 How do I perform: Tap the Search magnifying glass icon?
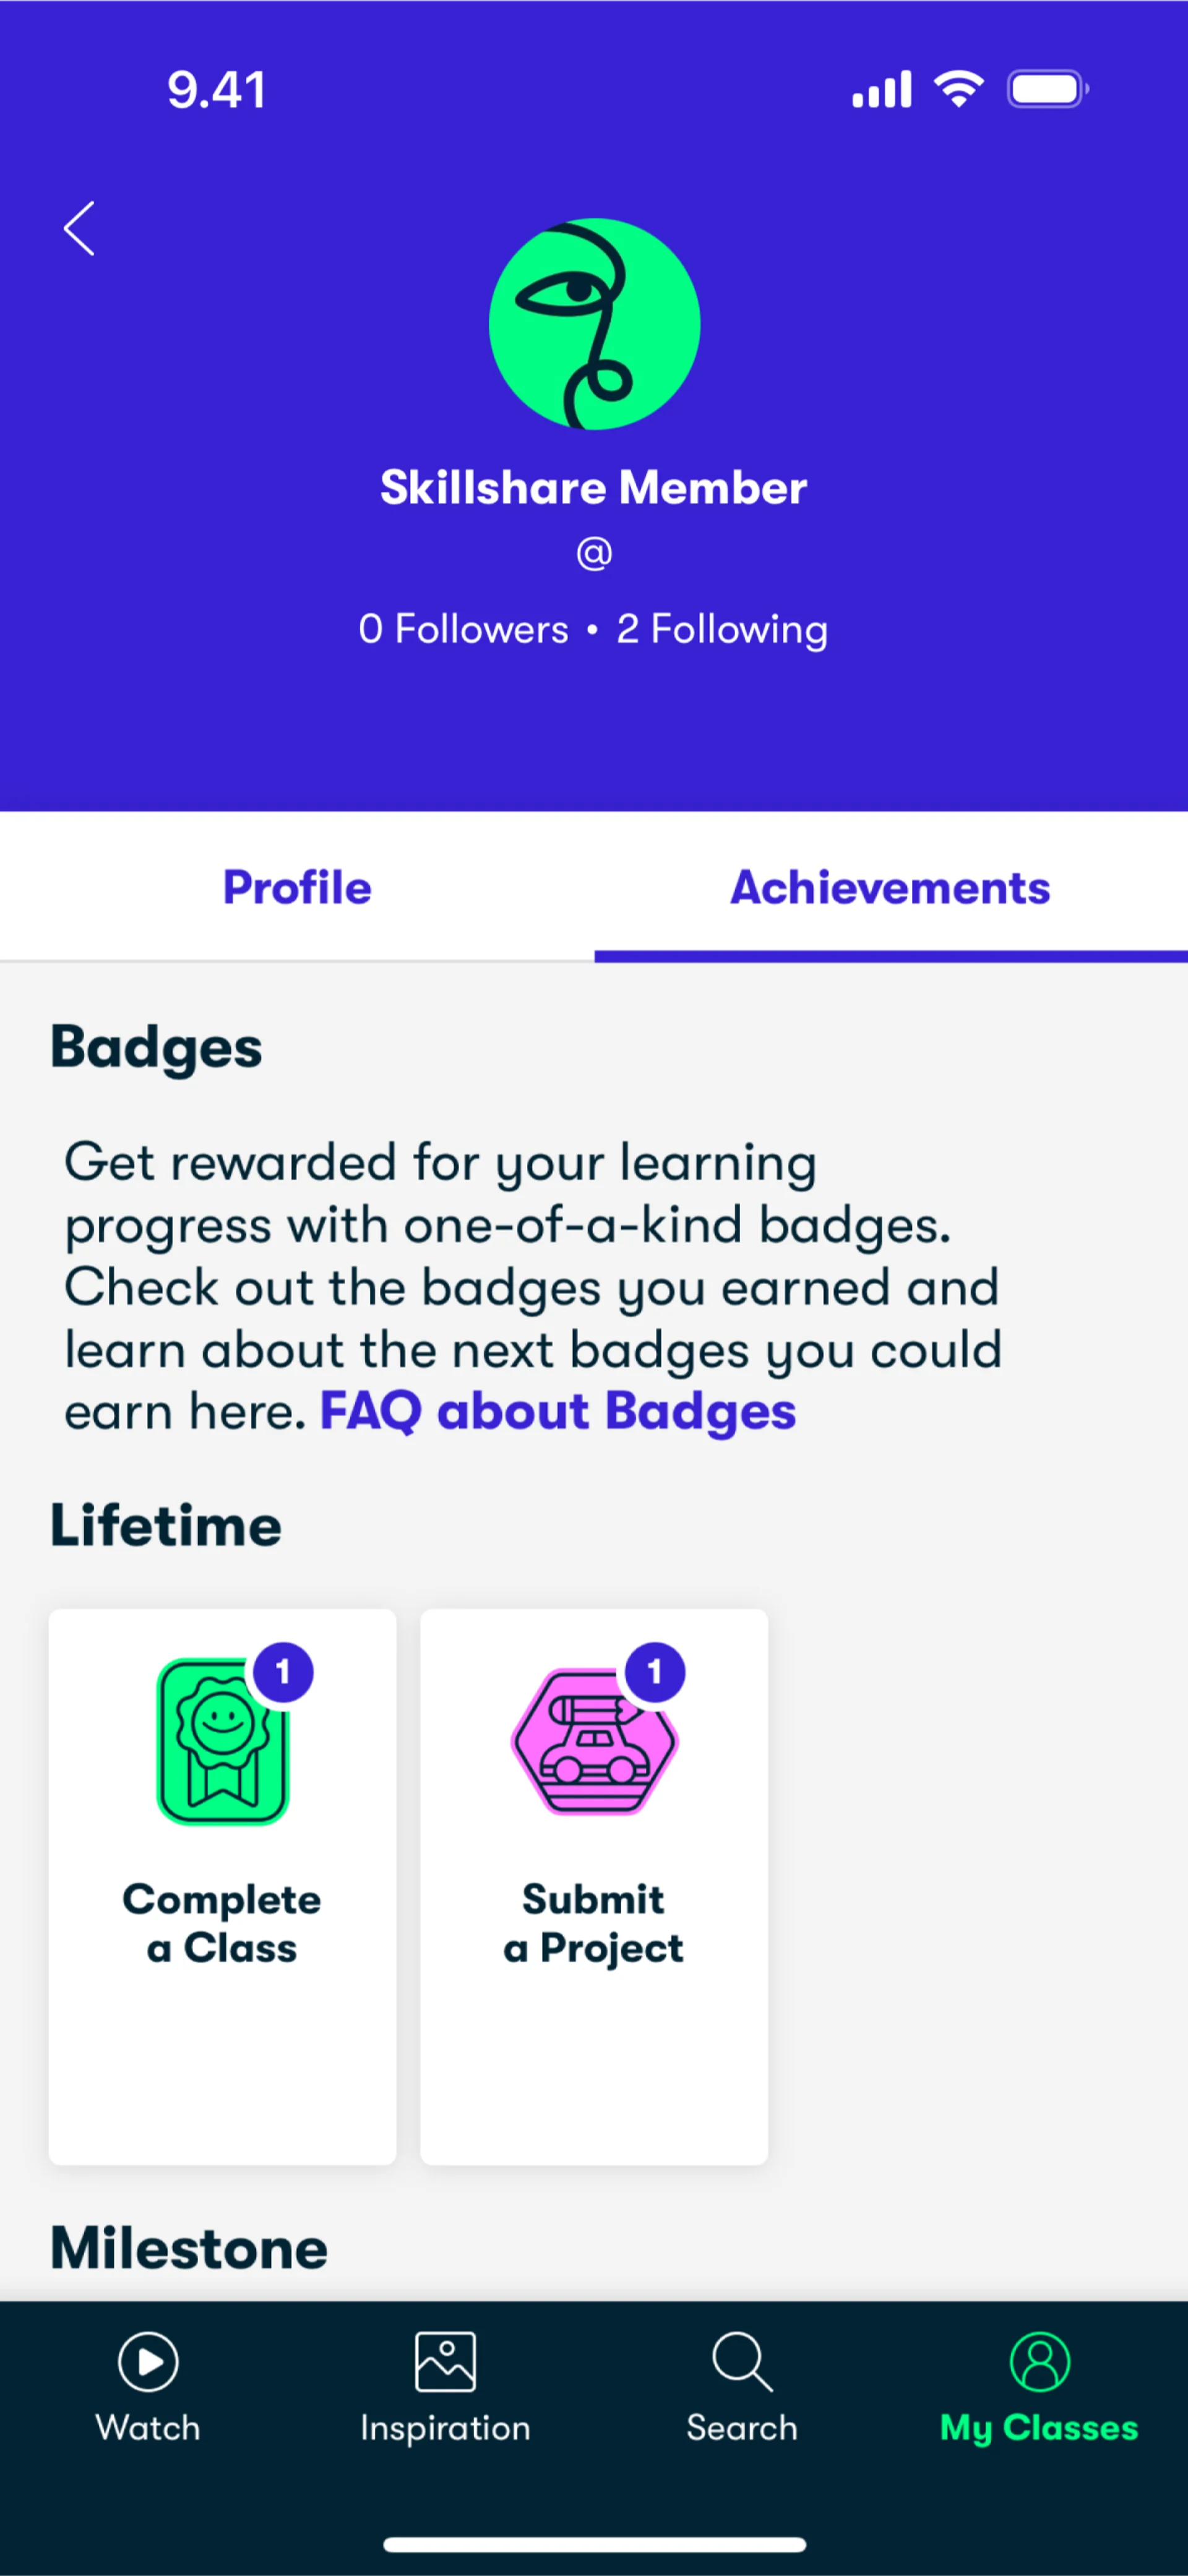[742, 2362]
